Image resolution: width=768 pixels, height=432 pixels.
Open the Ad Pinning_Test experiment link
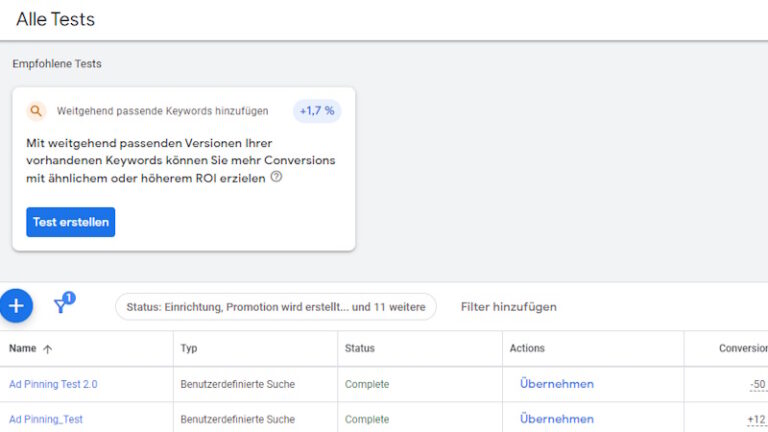click(x=46, y=419)
